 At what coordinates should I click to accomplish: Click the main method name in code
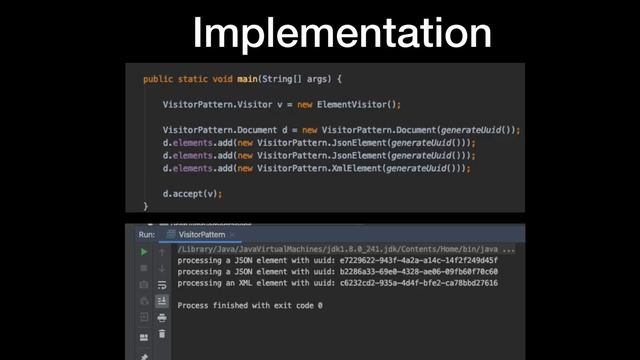coord(247,79)
